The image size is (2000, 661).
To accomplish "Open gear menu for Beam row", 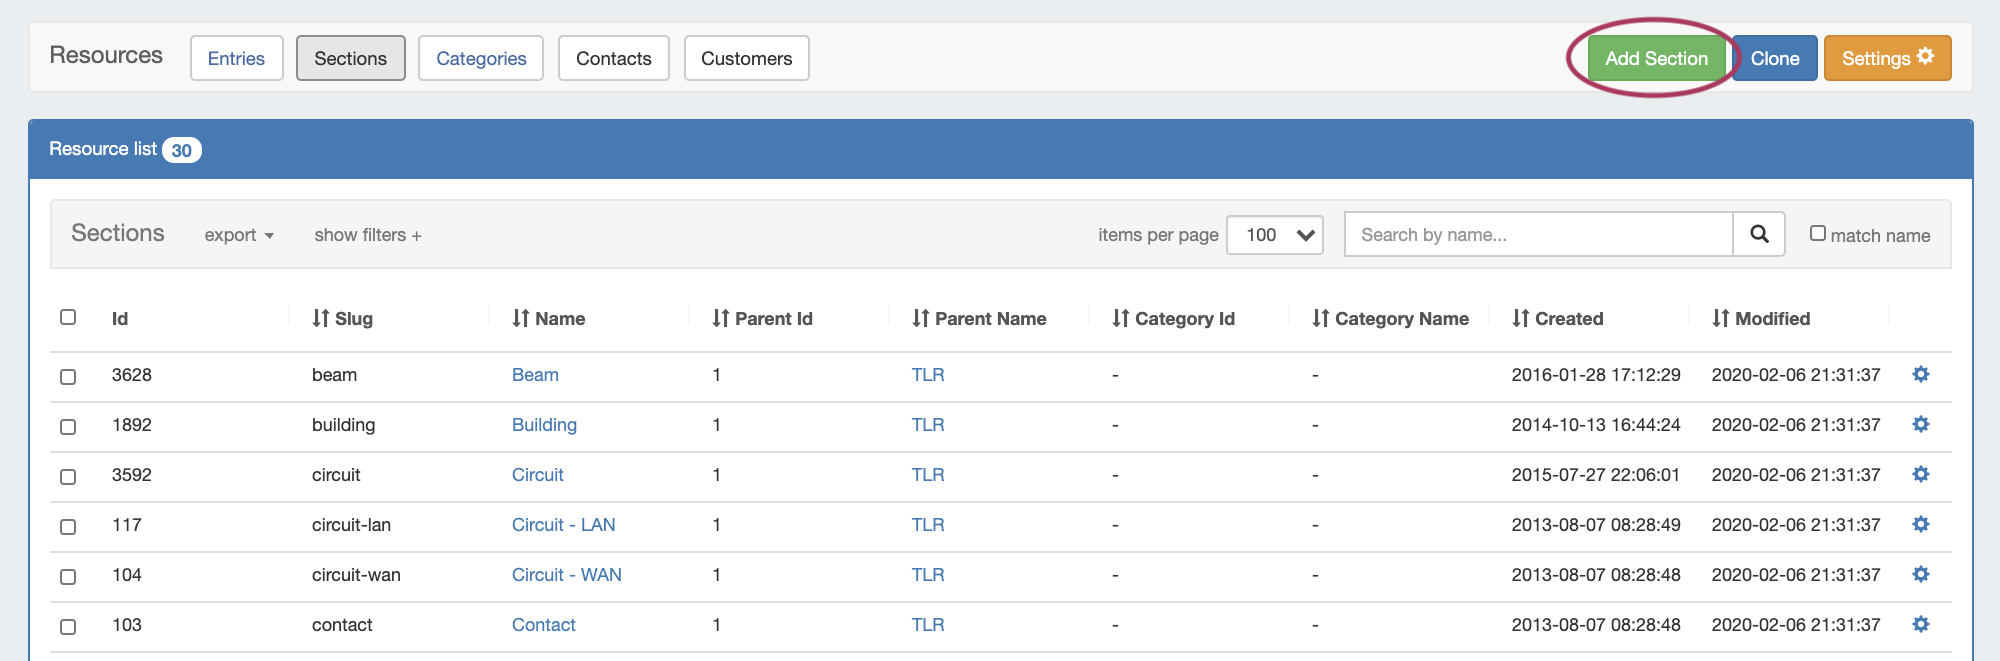I will tap(1920, 375).
